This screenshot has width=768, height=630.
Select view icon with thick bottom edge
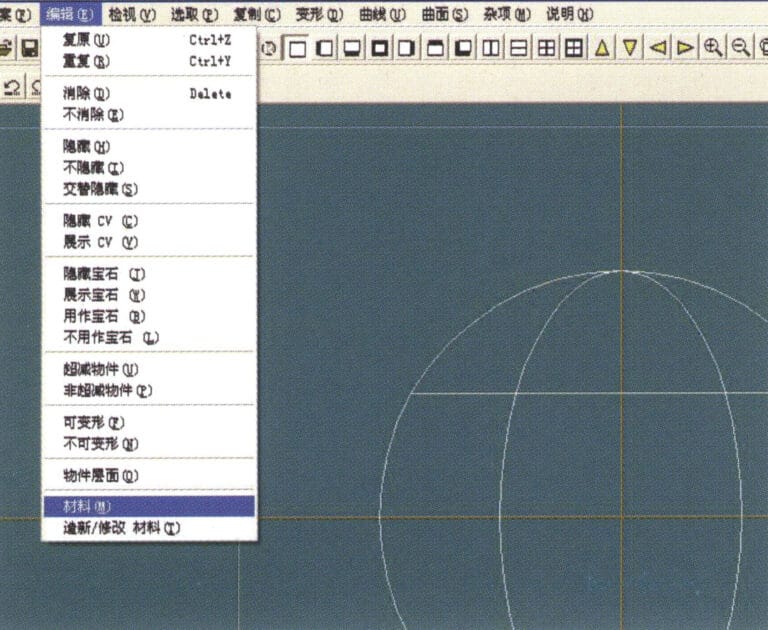(352, 48)
